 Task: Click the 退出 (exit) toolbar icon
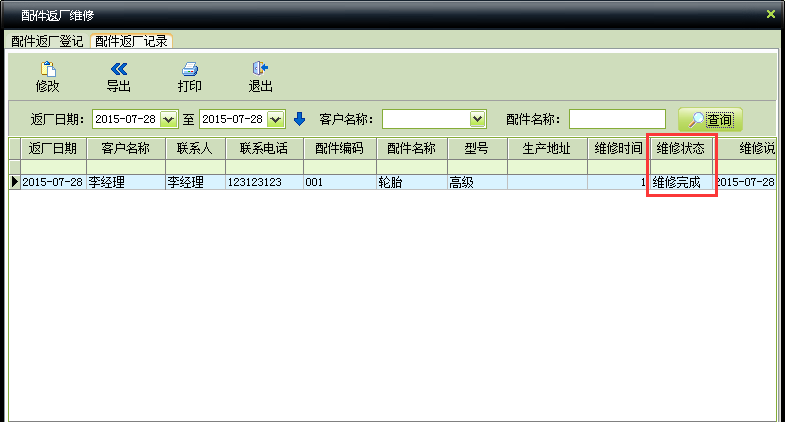tap(260, 69)
